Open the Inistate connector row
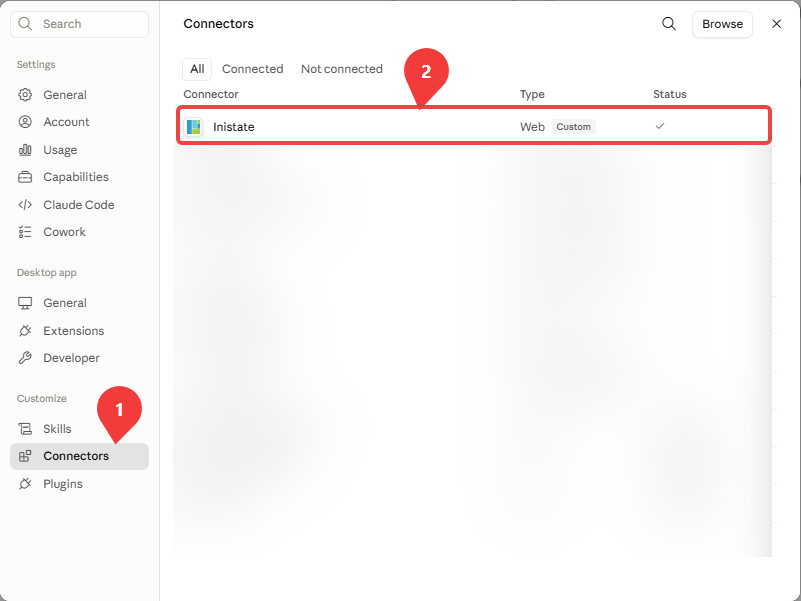 [474, 126]
